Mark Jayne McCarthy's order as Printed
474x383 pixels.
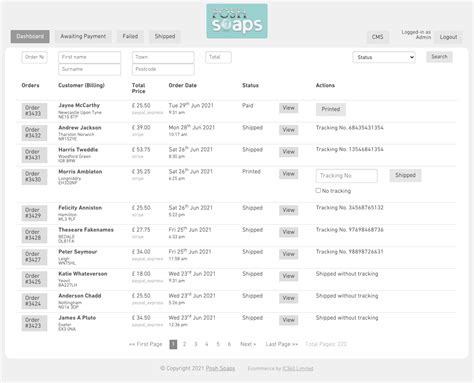(x=331, y=109)
